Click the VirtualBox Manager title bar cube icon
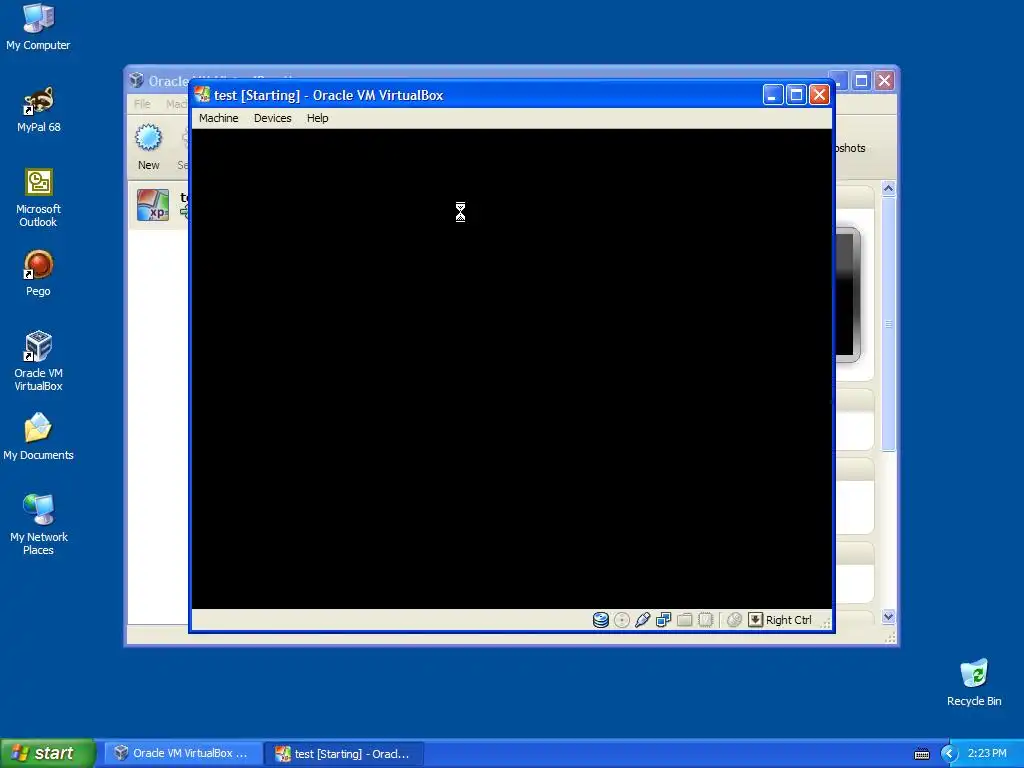The height and width of the screenshot is (768, 1024). (x=136, y=80)
